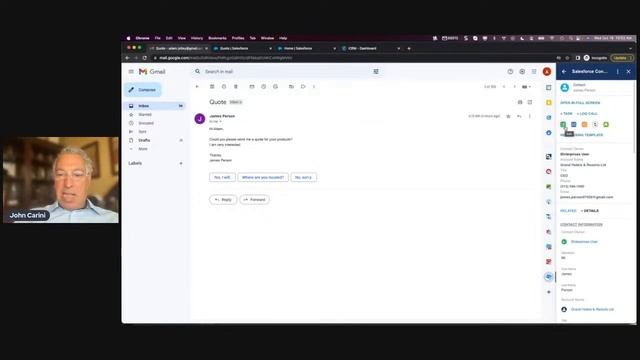Get add-ons plus icon in side panel

click(x=549, y=292)
